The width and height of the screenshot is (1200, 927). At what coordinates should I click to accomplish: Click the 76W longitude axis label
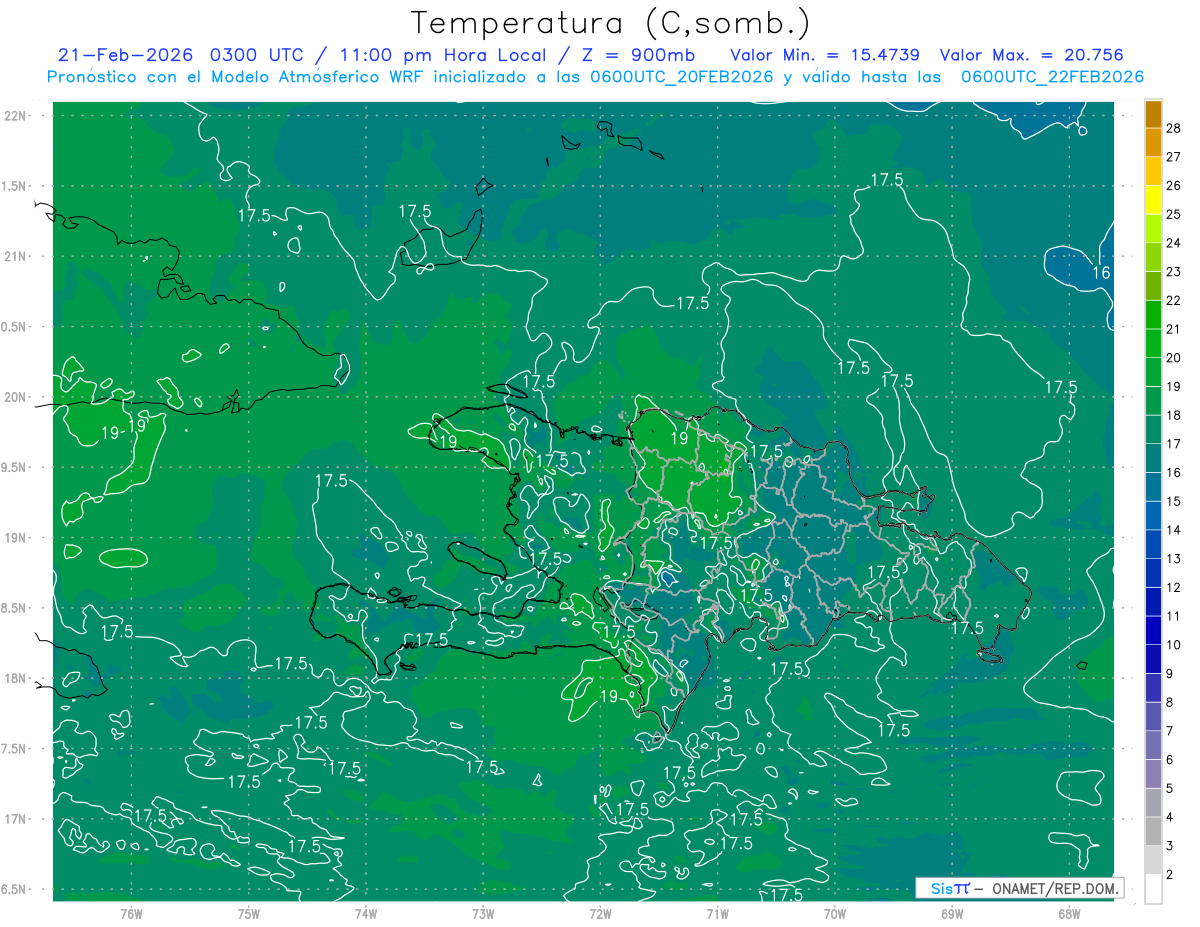point(131,913)
